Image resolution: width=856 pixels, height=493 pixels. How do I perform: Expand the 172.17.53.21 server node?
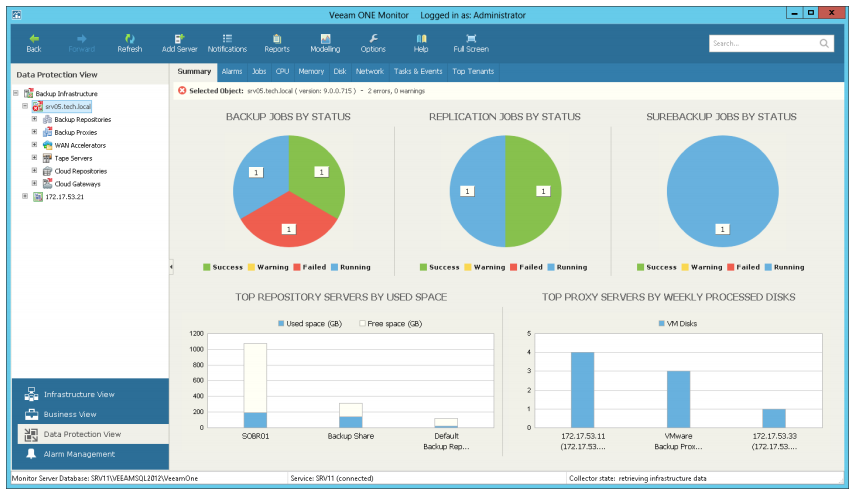25,196
